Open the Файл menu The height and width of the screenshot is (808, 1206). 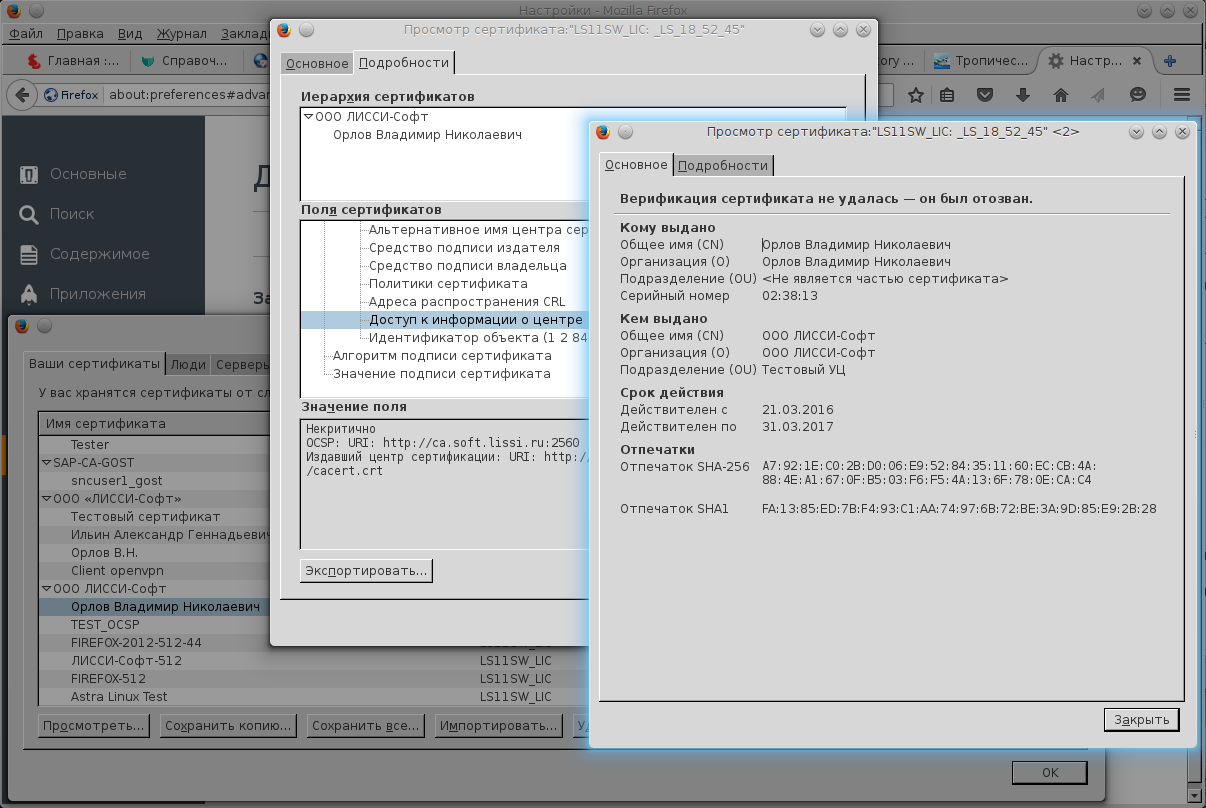coord(26,32)
